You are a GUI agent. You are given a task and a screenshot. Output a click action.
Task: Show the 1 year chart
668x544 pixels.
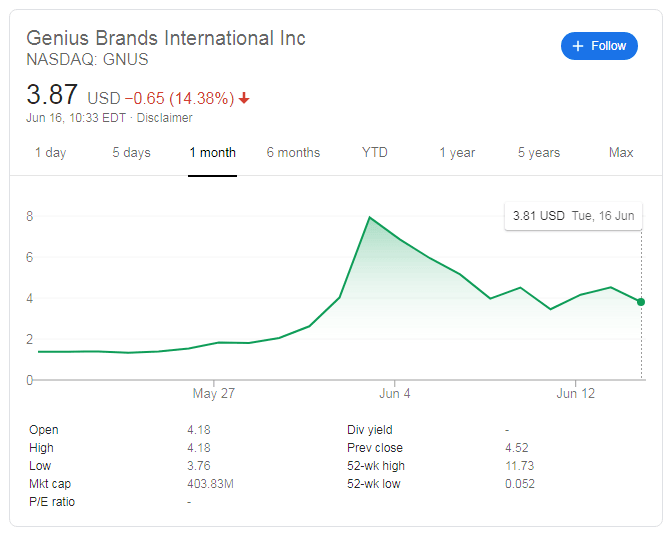click(457, 153)
